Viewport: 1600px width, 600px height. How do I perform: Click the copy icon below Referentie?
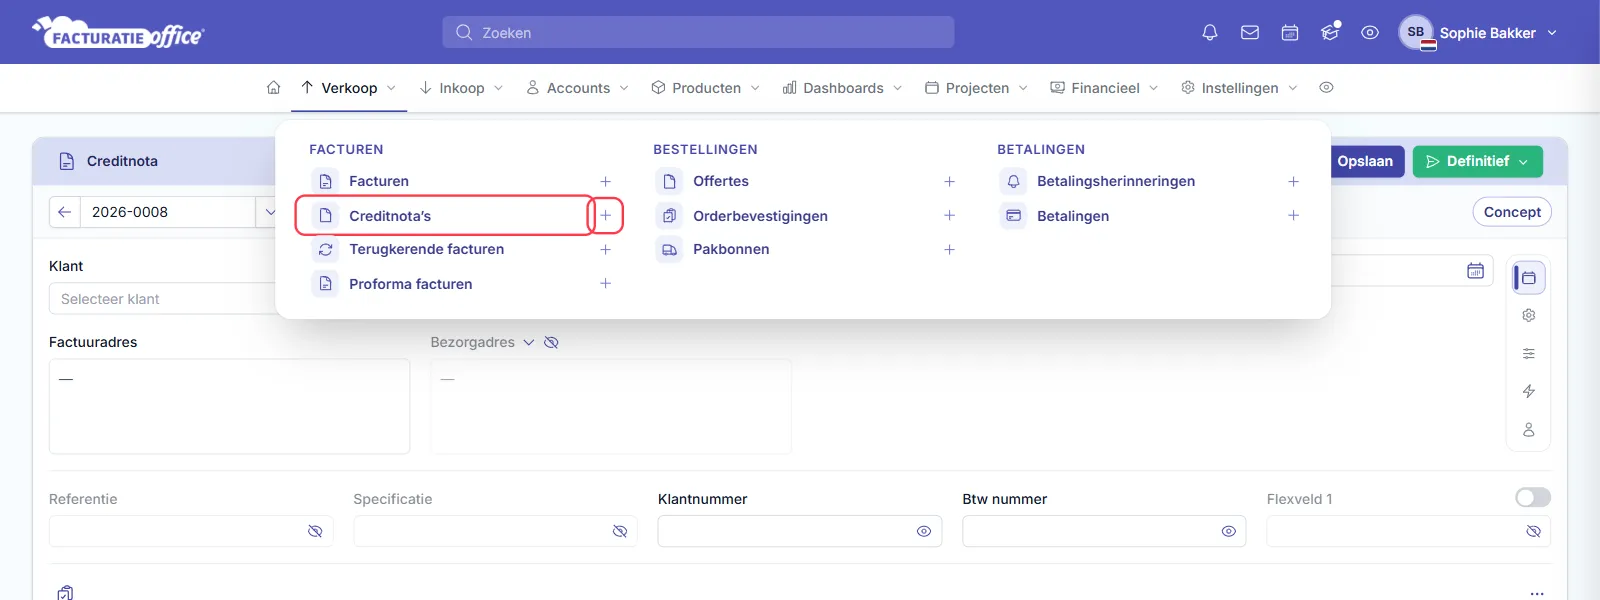(x=65, y=592)
